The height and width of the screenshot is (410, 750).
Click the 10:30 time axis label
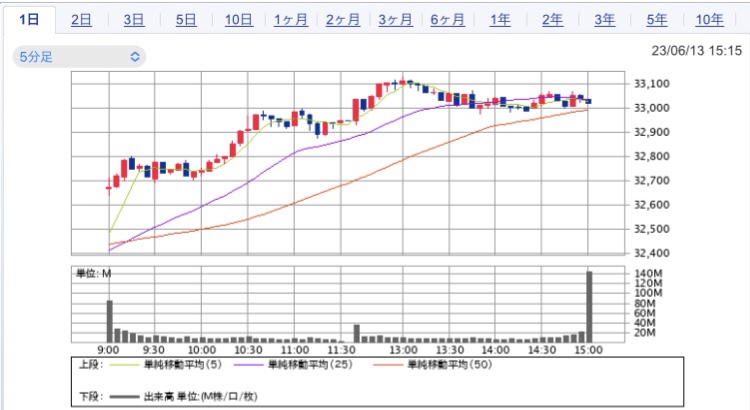tap(248, 350)
